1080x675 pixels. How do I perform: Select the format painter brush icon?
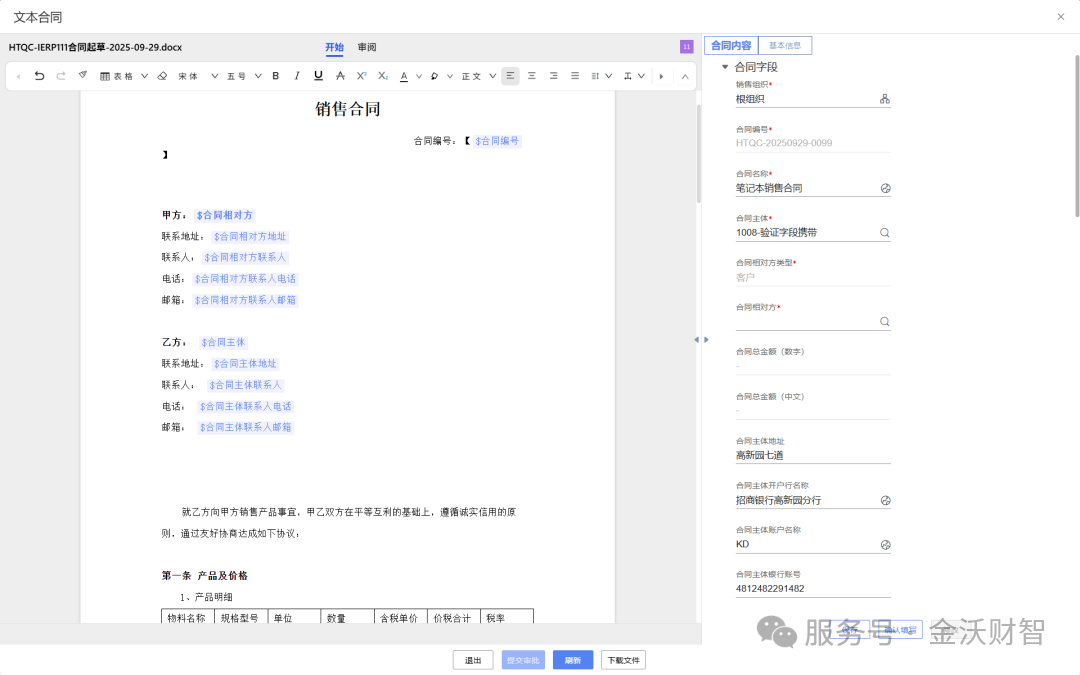[83, 75]
